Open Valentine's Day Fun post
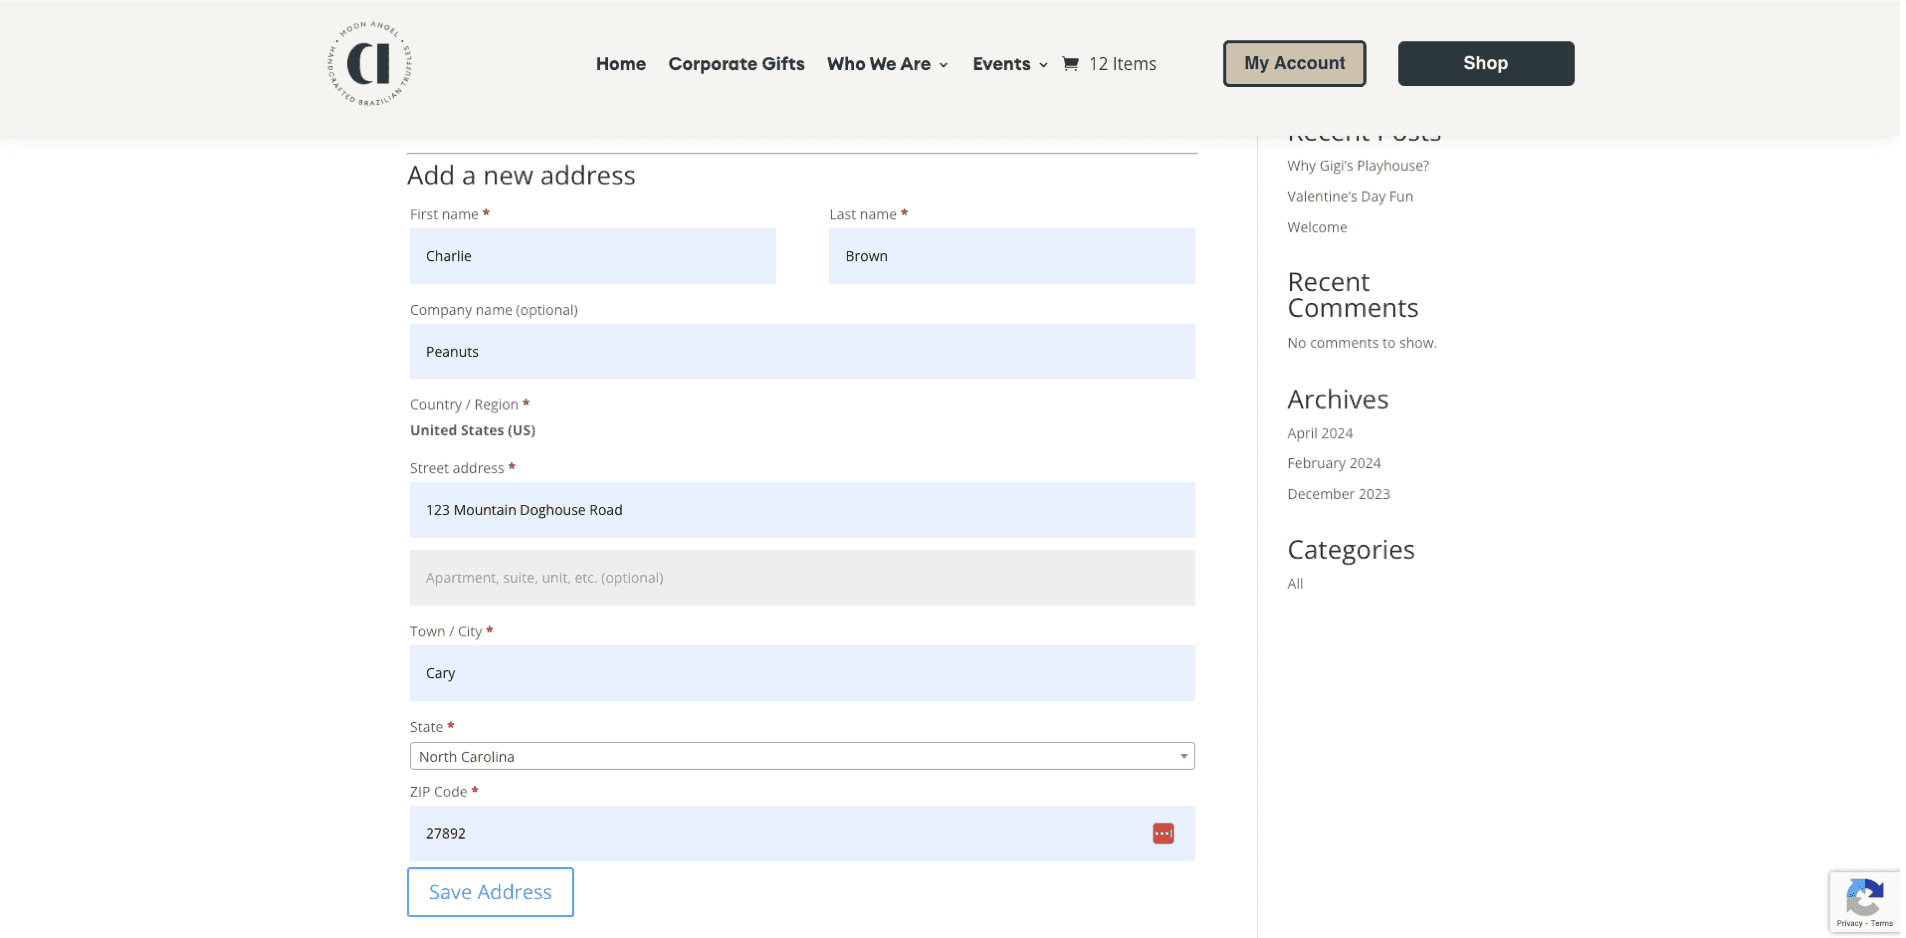This screenshot has height=938, width=1906. (x=1350, y=197)
